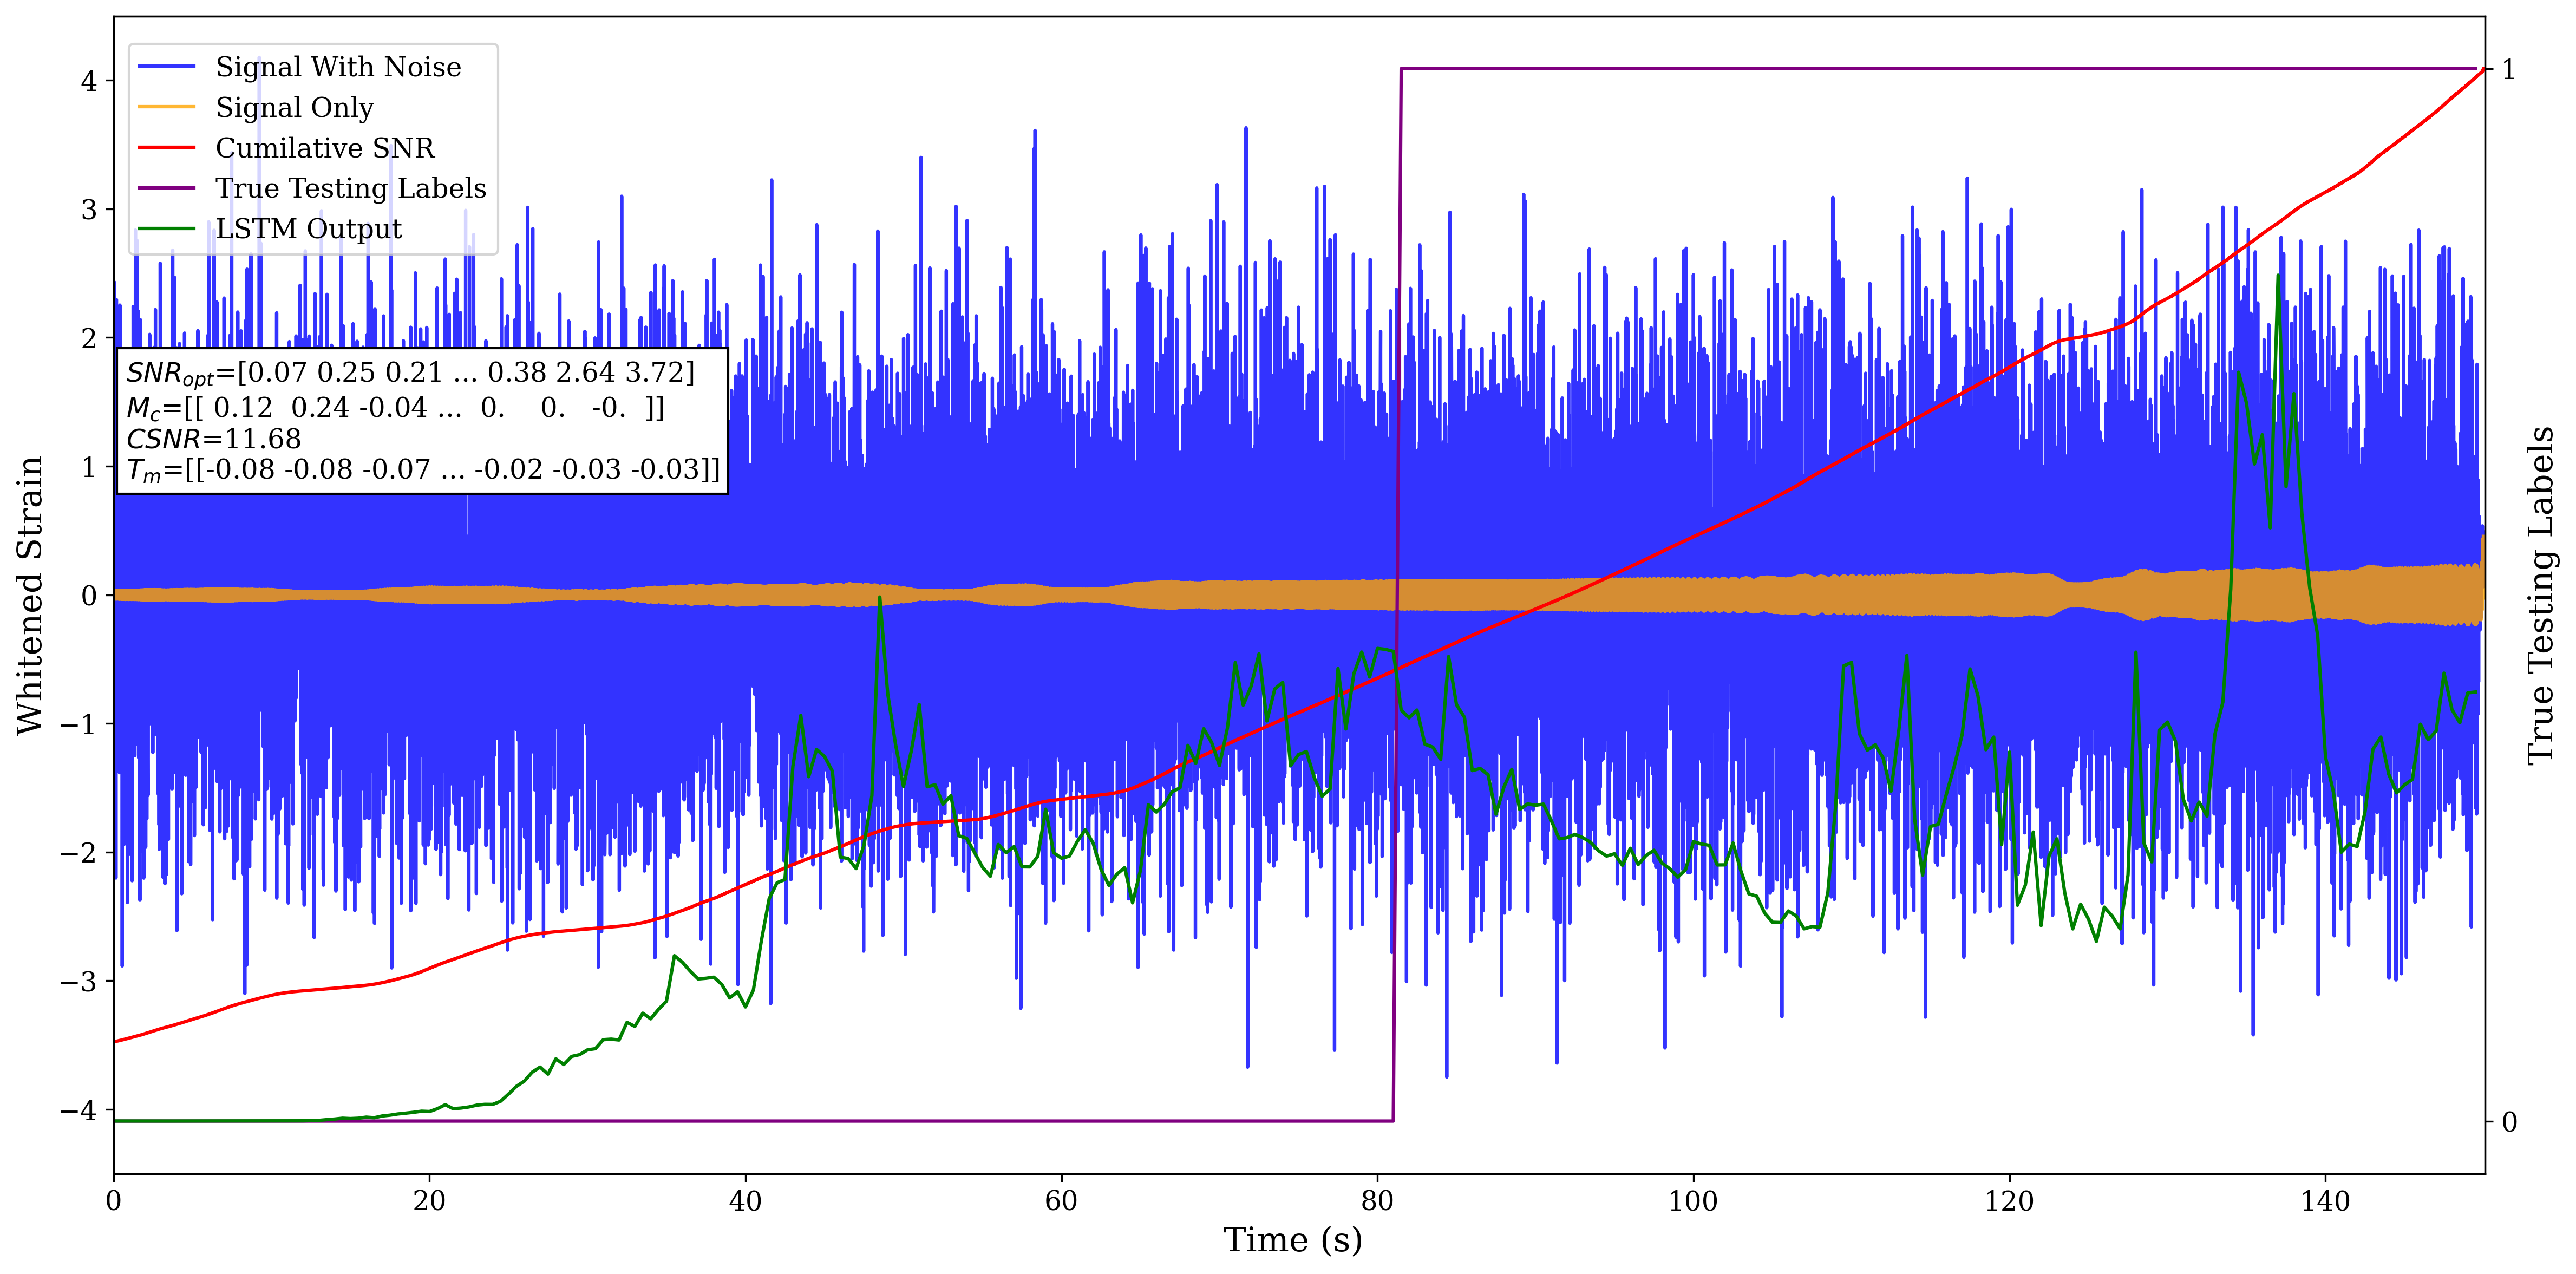
Task: Click the right axis tick label 0
Action: pyautogui.click(x=2509, y=1122)
